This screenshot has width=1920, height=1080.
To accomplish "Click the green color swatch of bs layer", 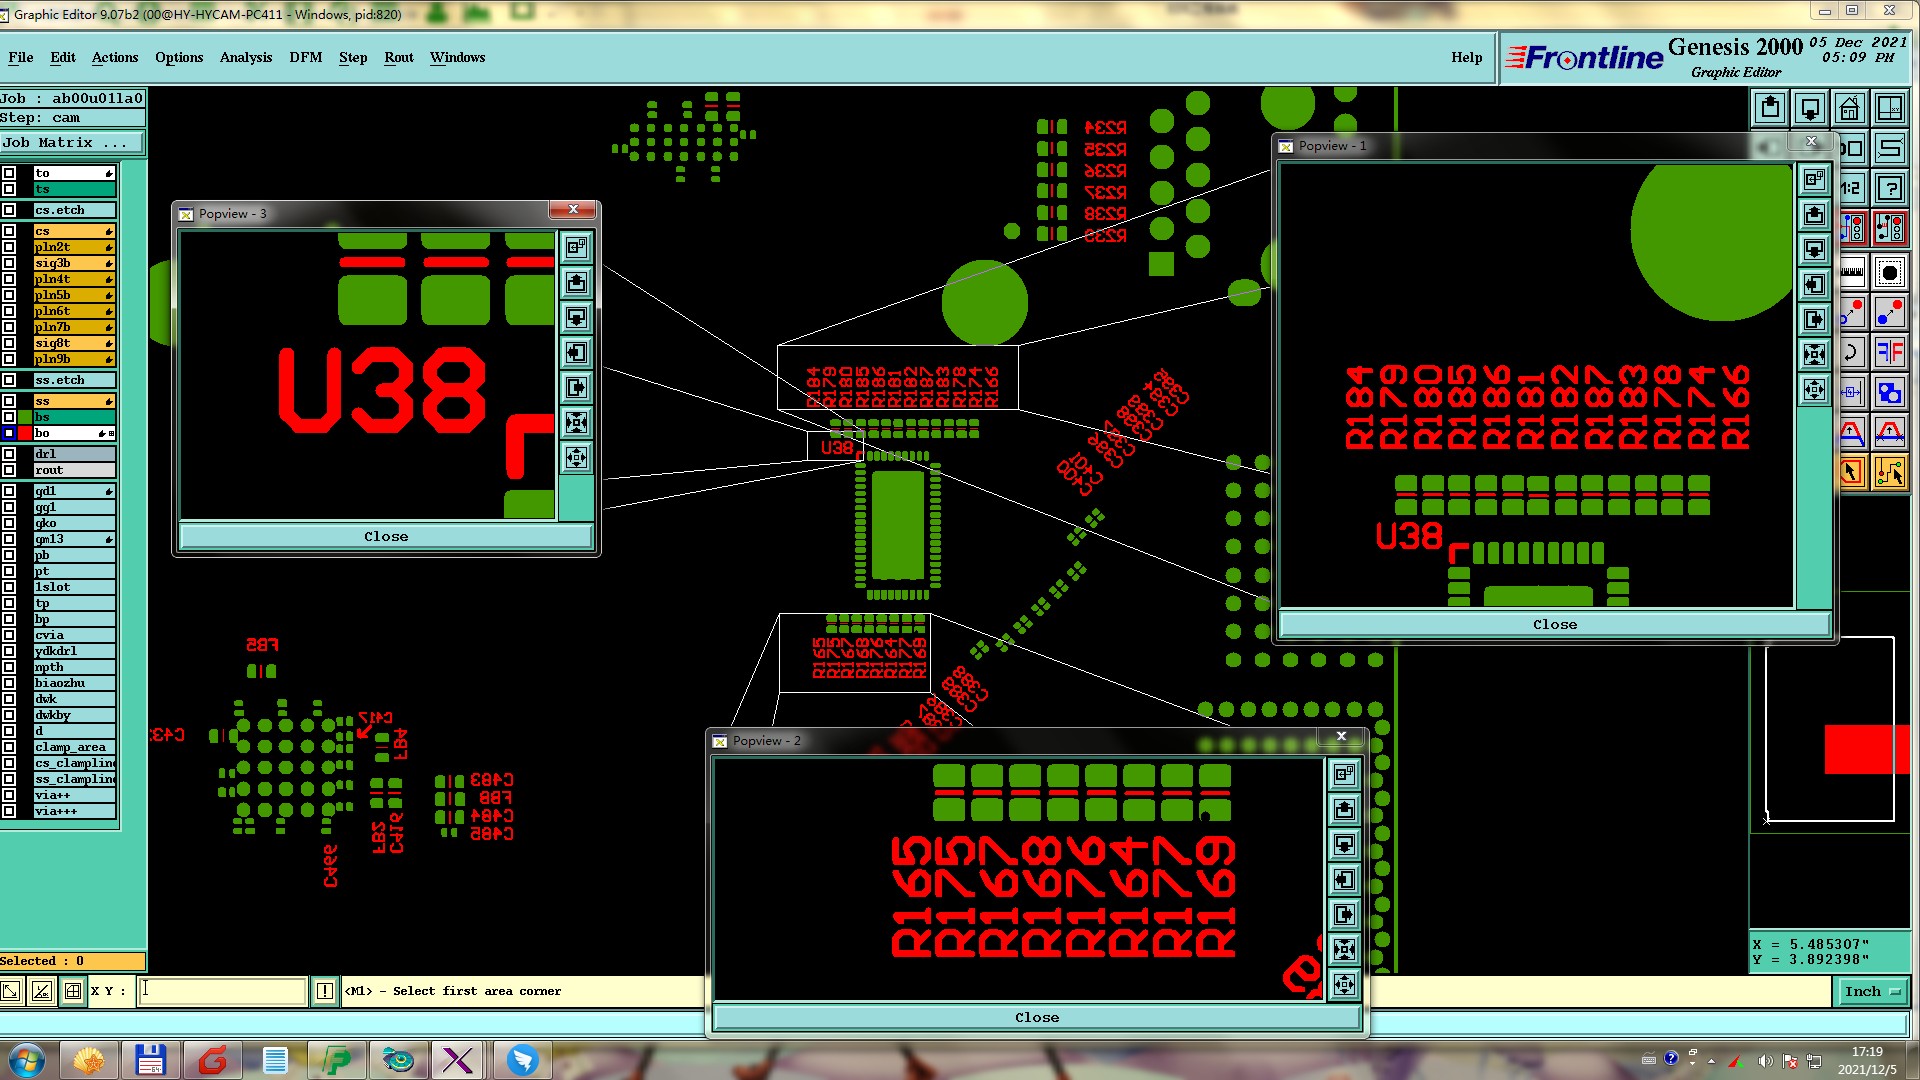I will click(x=25, y=417).
